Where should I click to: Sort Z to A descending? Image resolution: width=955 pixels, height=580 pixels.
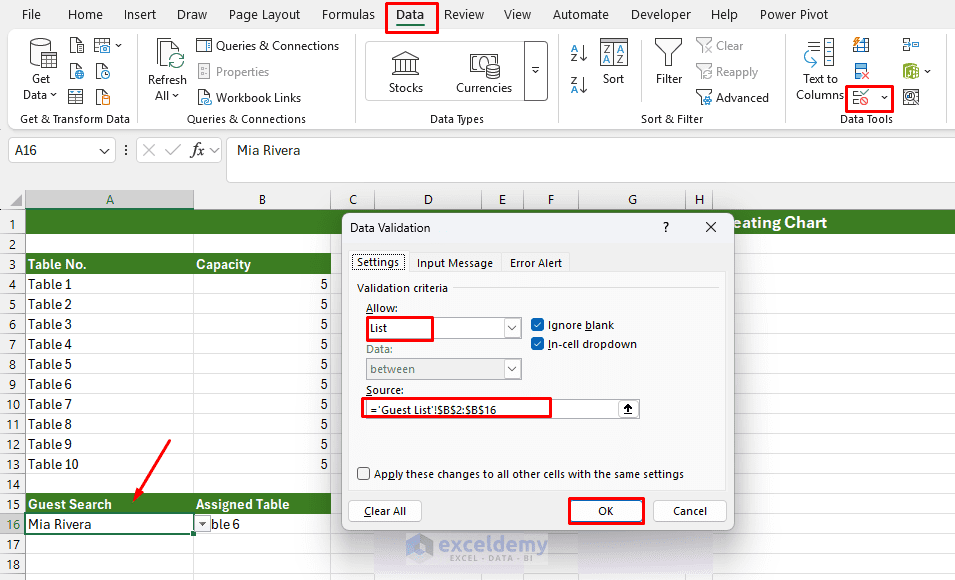579,85
